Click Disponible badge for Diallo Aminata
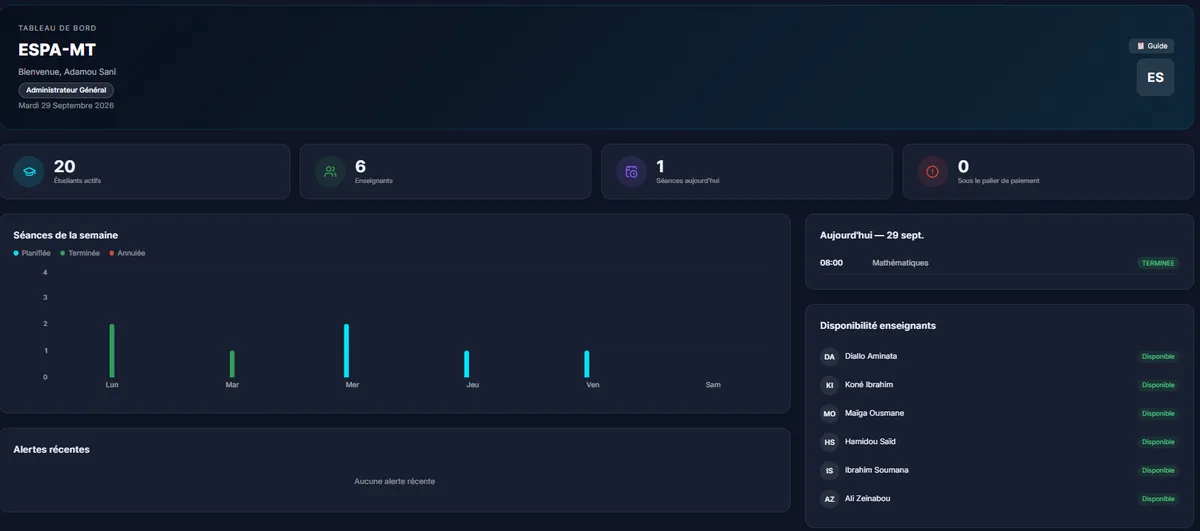The height and width of the screenshot is (531, 1200). [x=1158, y=356]
